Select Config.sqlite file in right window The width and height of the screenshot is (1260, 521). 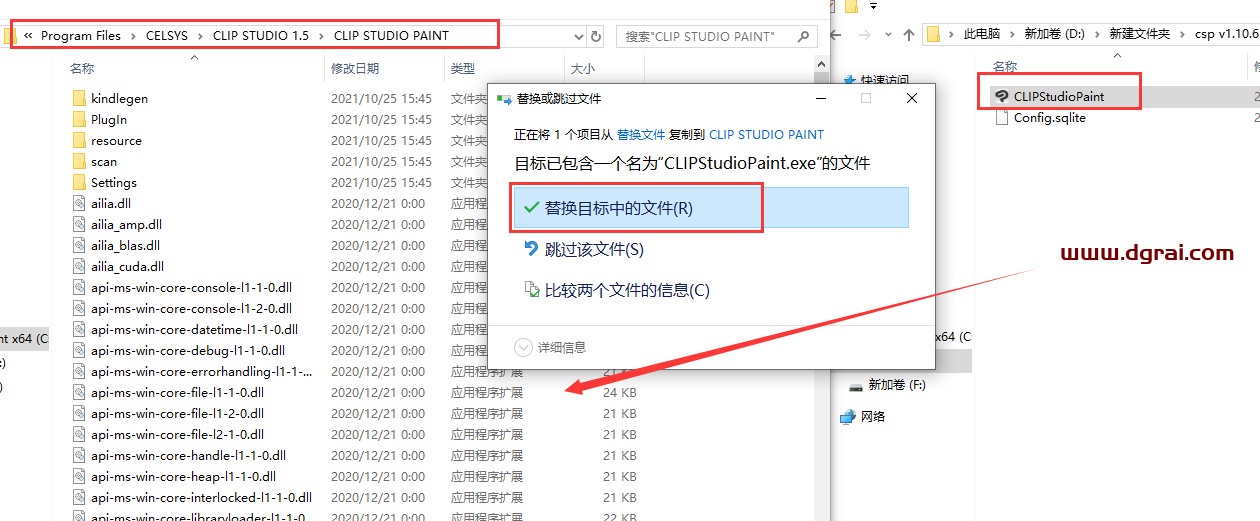pos(1049,118)
